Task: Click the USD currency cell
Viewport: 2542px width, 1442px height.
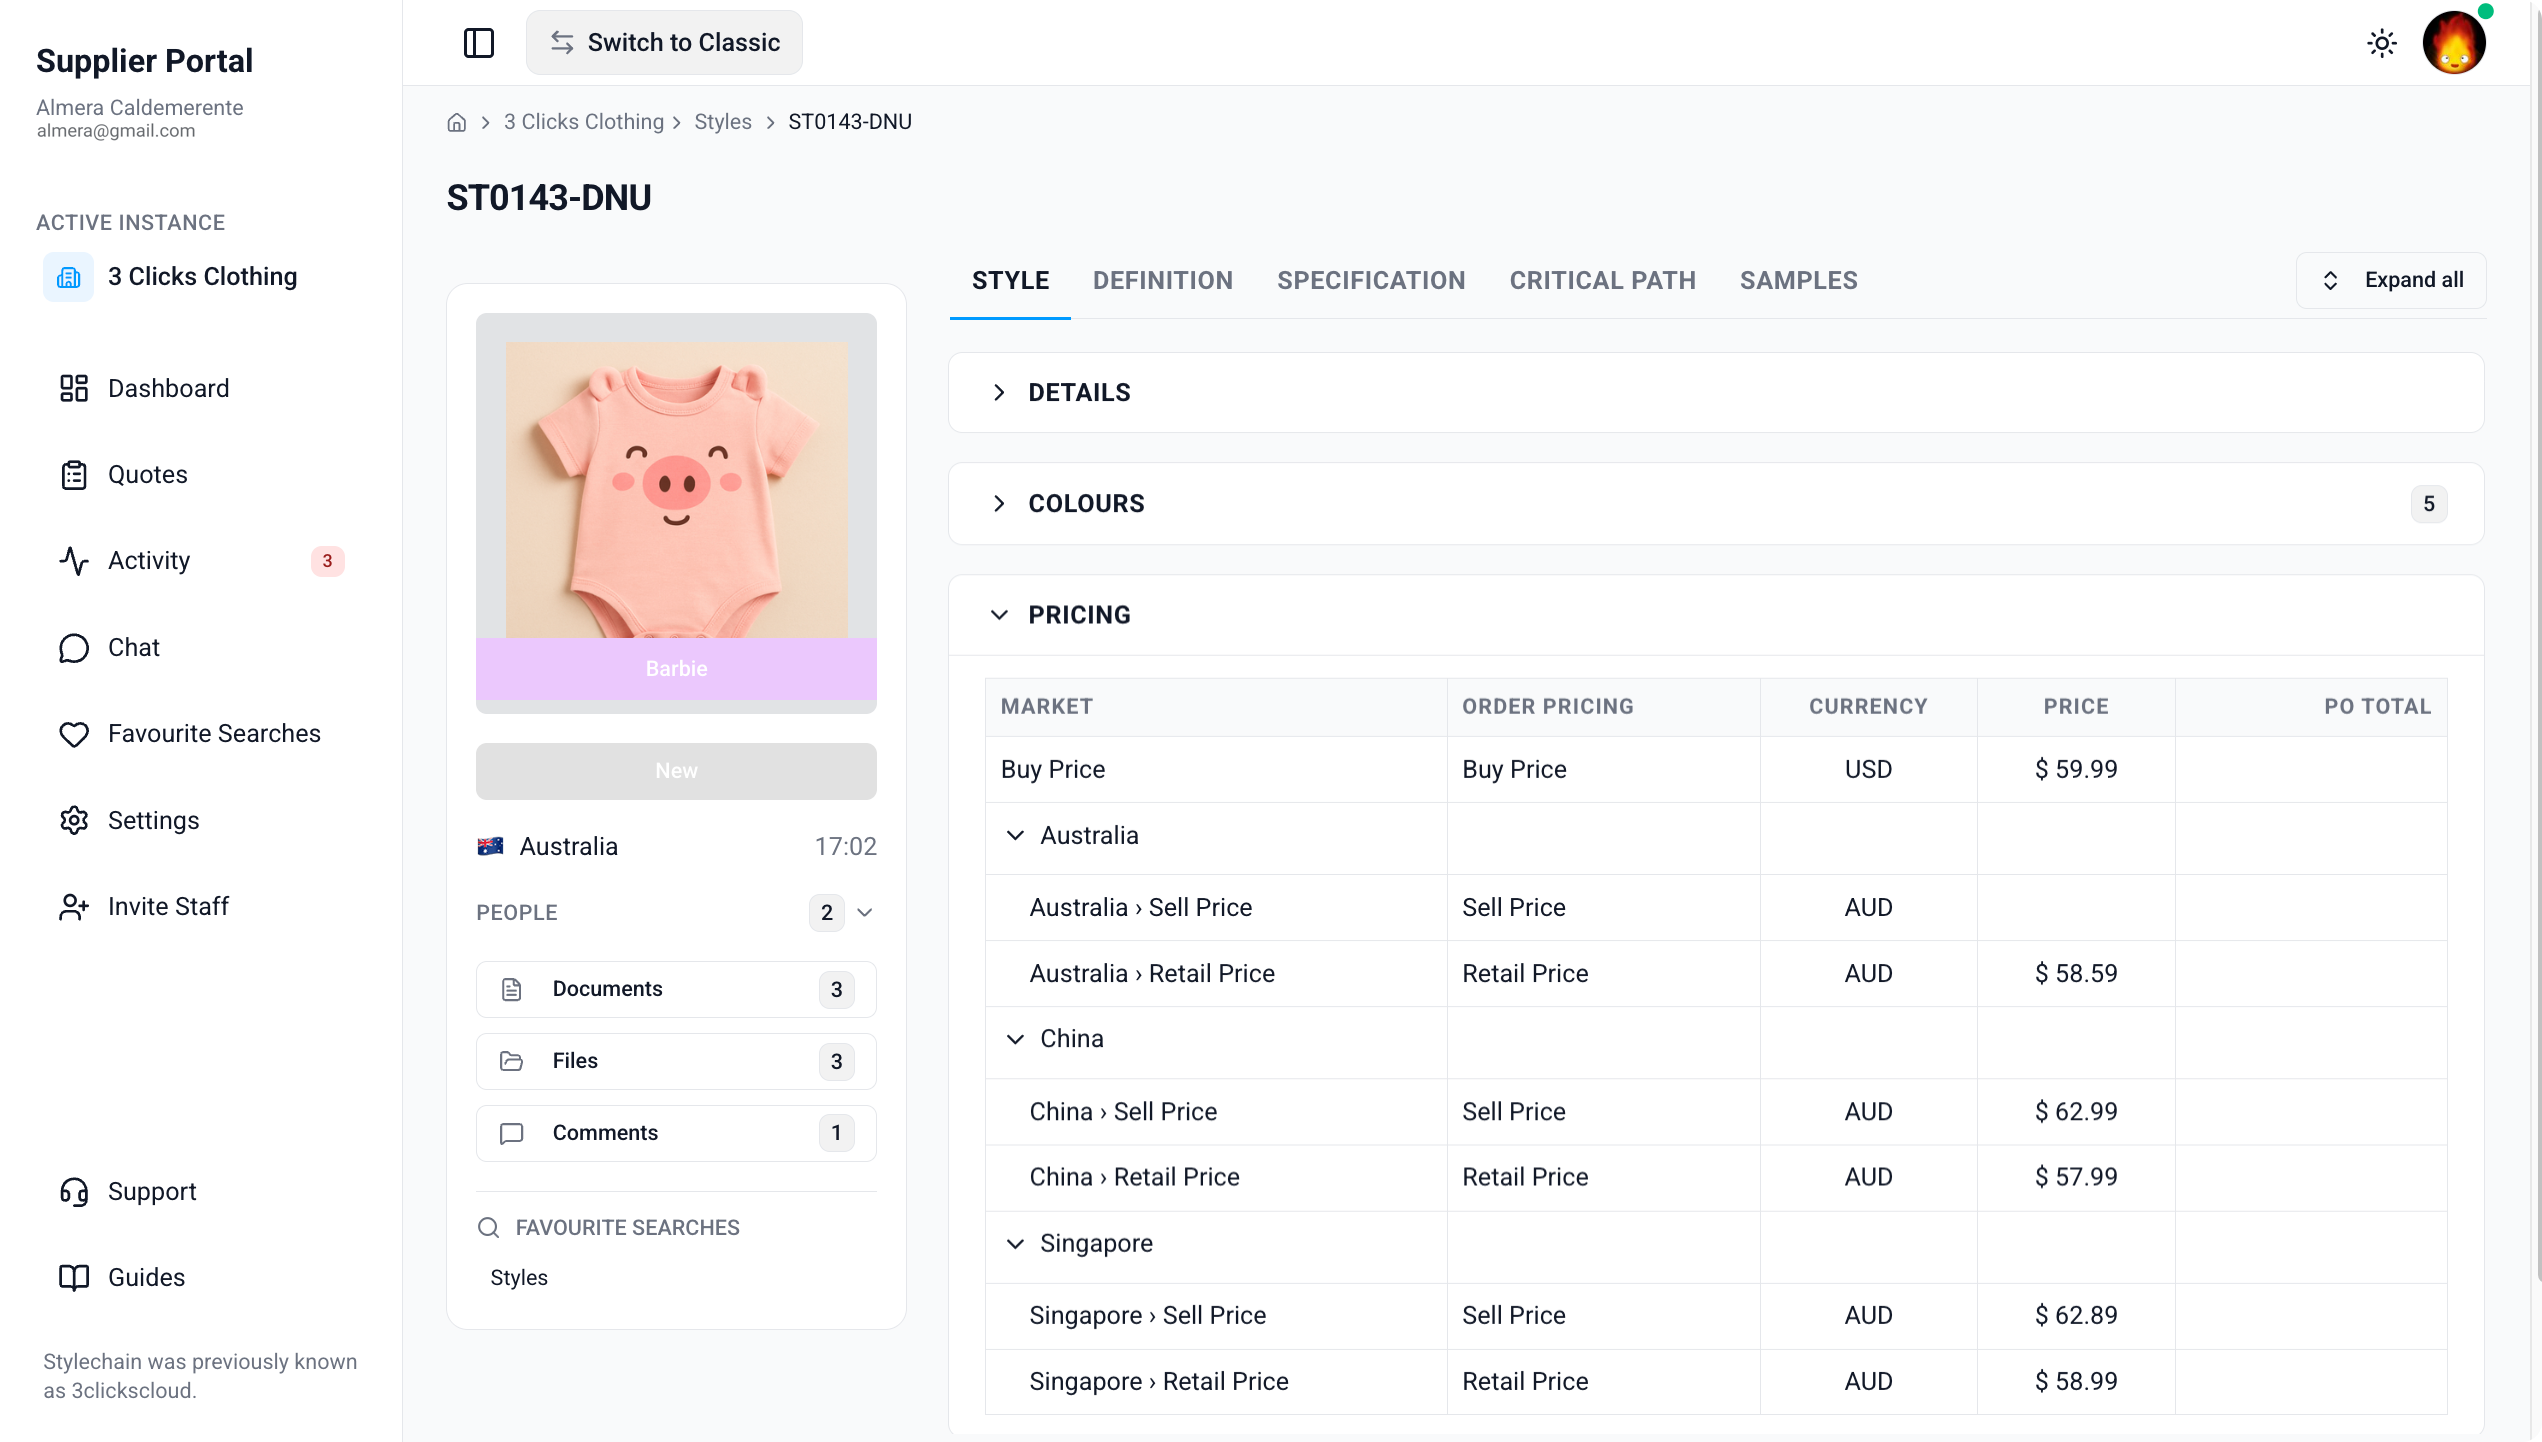Action: (1868, 769)
